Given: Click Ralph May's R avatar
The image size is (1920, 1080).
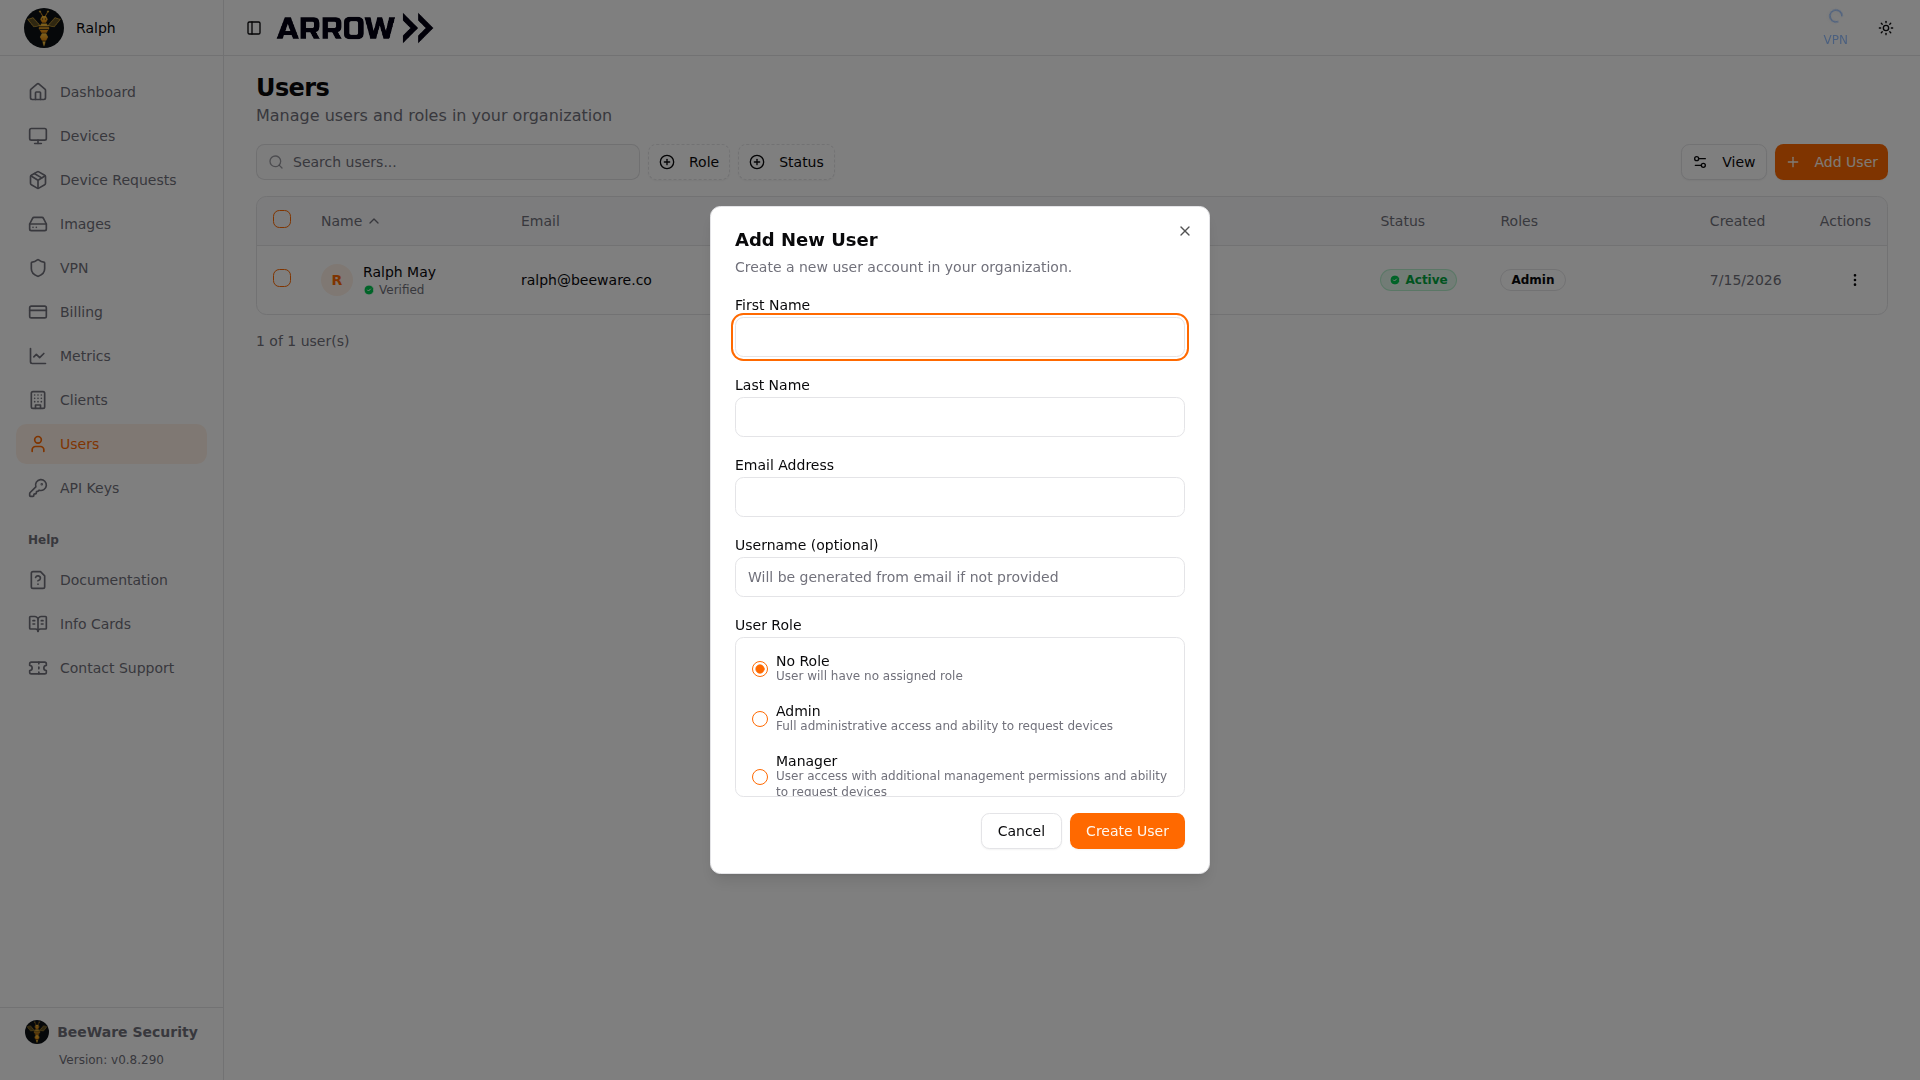Looking at the screenshot, I should click(337, 280).
